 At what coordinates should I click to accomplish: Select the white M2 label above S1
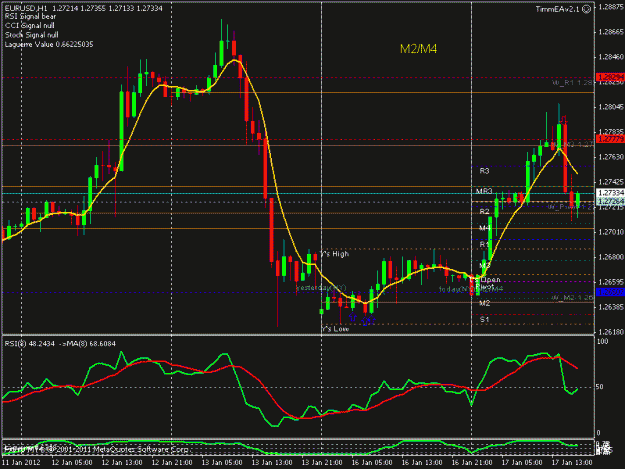484,303
